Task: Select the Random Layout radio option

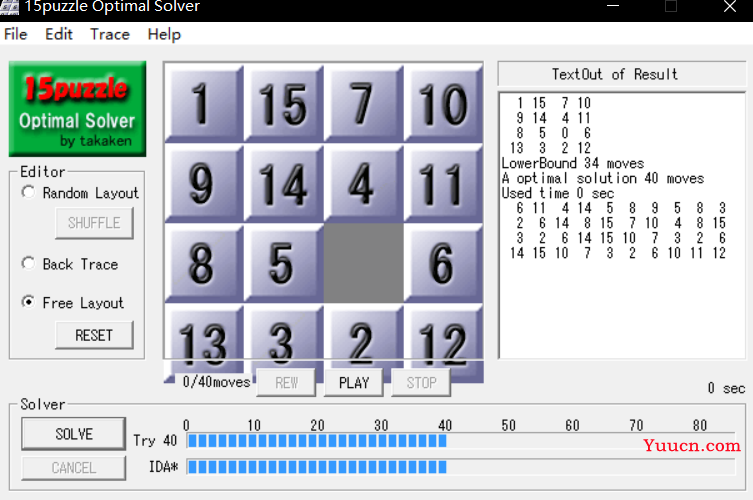Action: coord(28,193)
